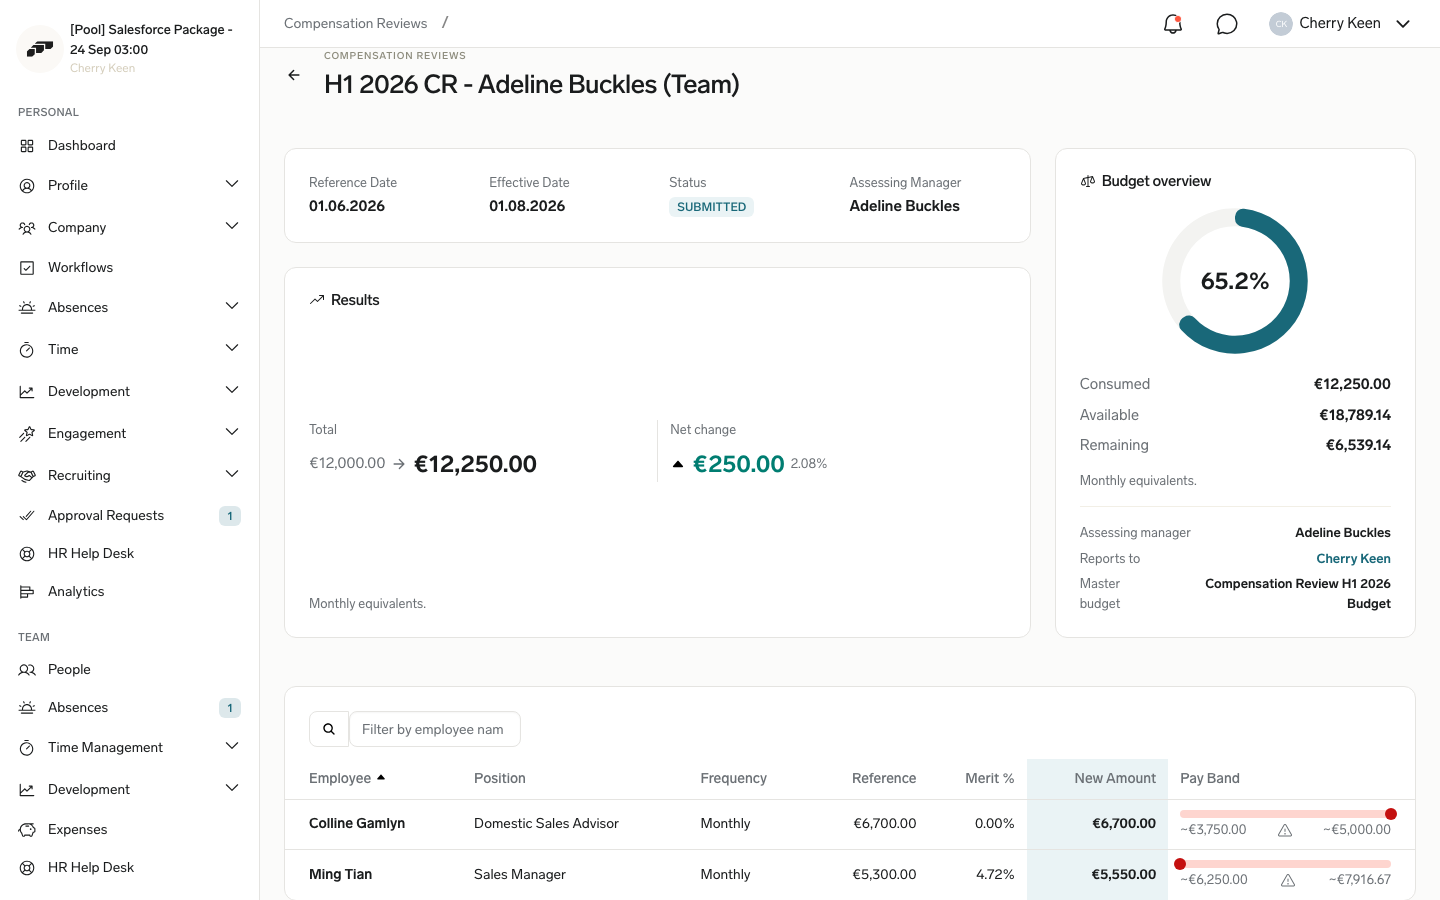Click Ming Tian's pay band bar

point(1285,864)
